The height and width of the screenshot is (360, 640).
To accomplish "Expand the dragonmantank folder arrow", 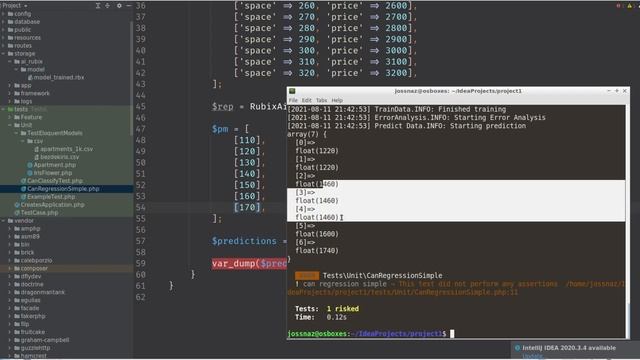I will (x=10, y=292).
